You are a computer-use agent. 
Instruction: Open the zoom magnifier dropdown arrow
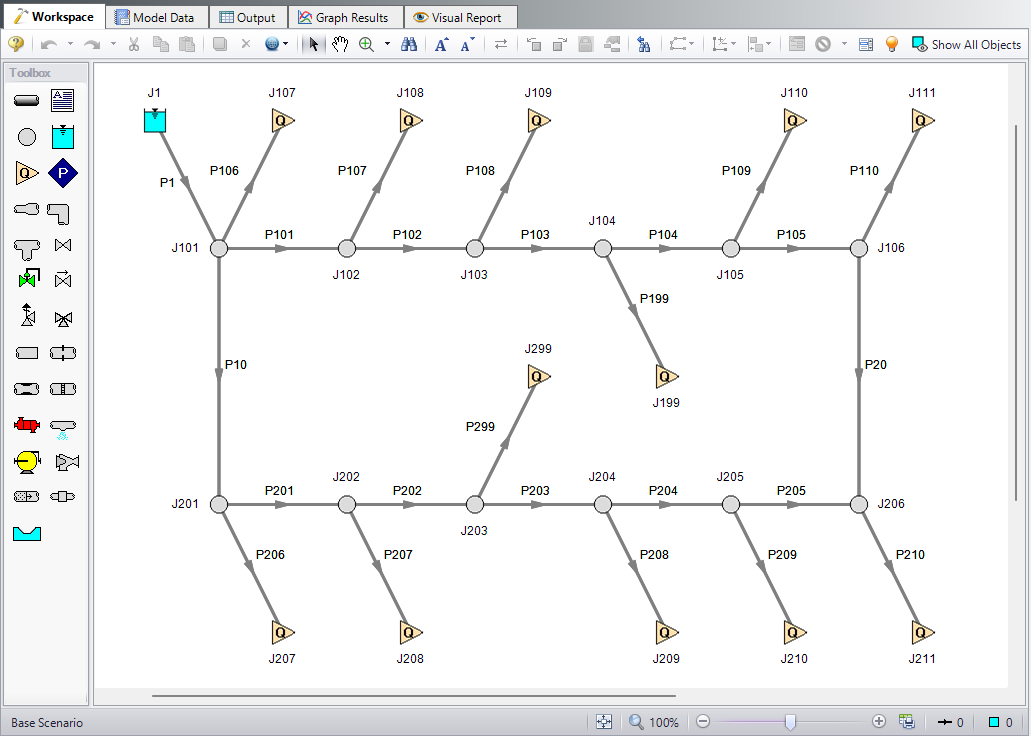(387, 44)
